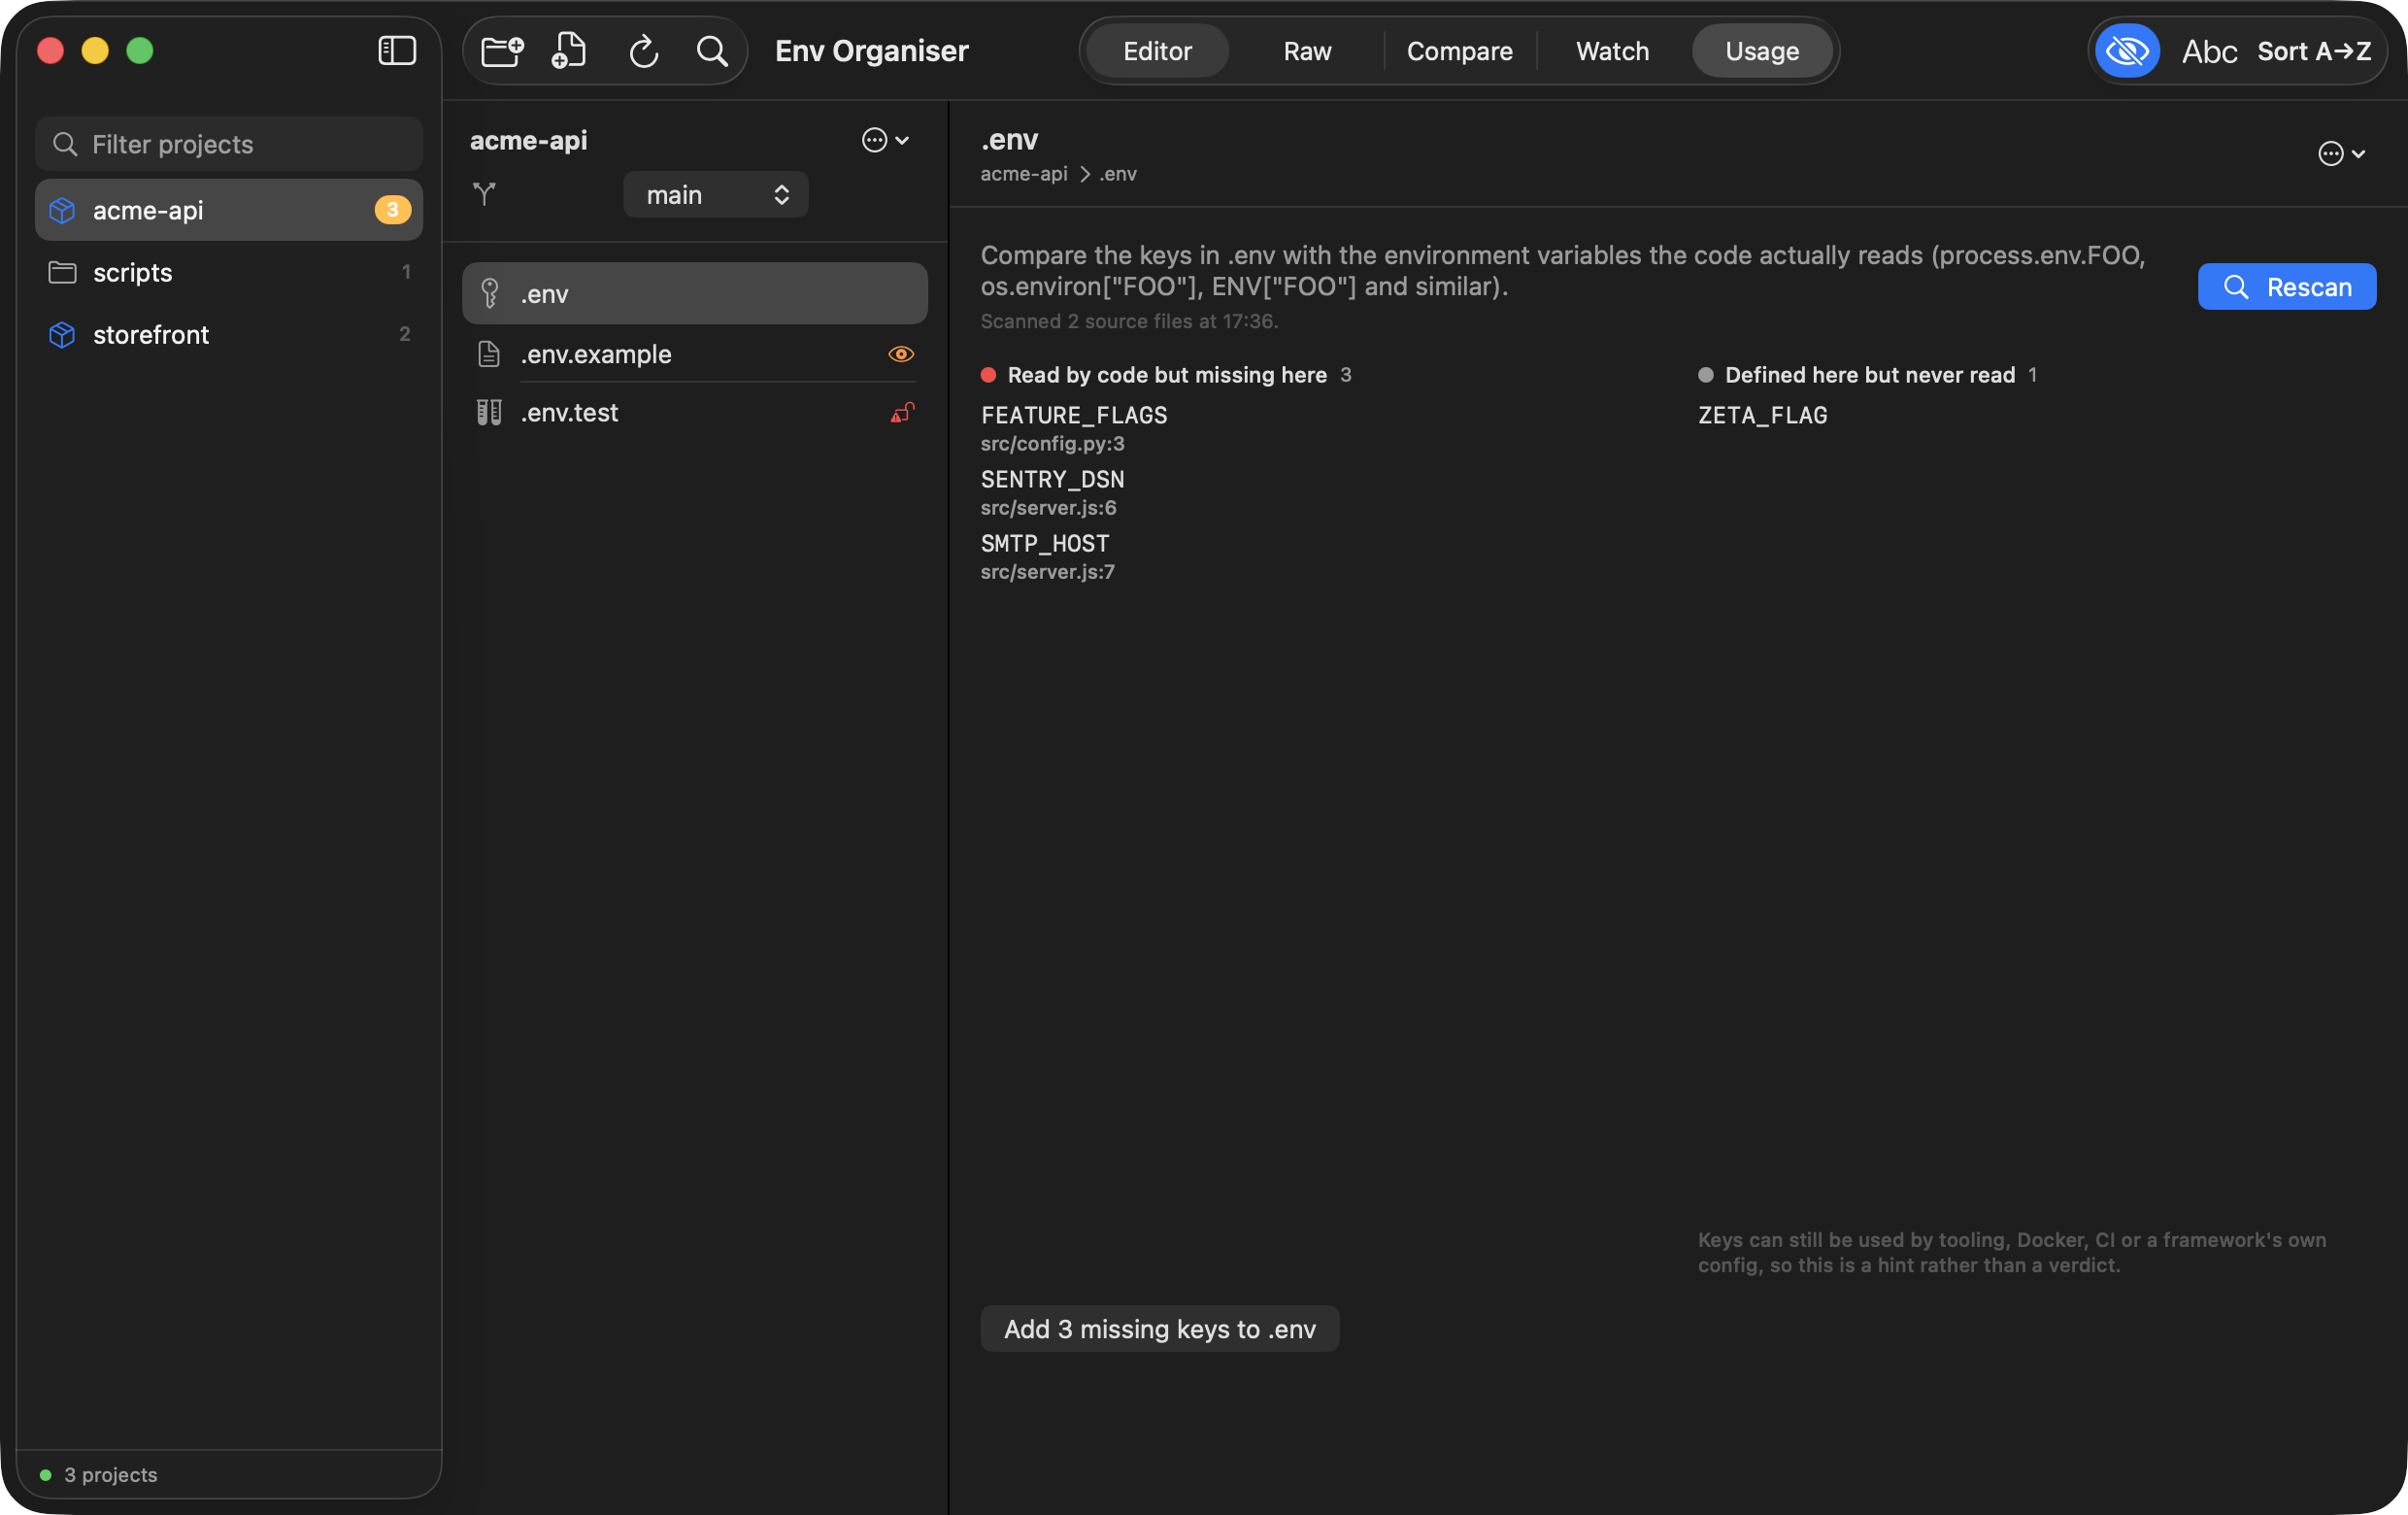Image resolution: width=2408 pixels, height=1515 pixels.
Task: Switch to the Raw tab
Action: pyautogui.click(x=1307, y=51)
